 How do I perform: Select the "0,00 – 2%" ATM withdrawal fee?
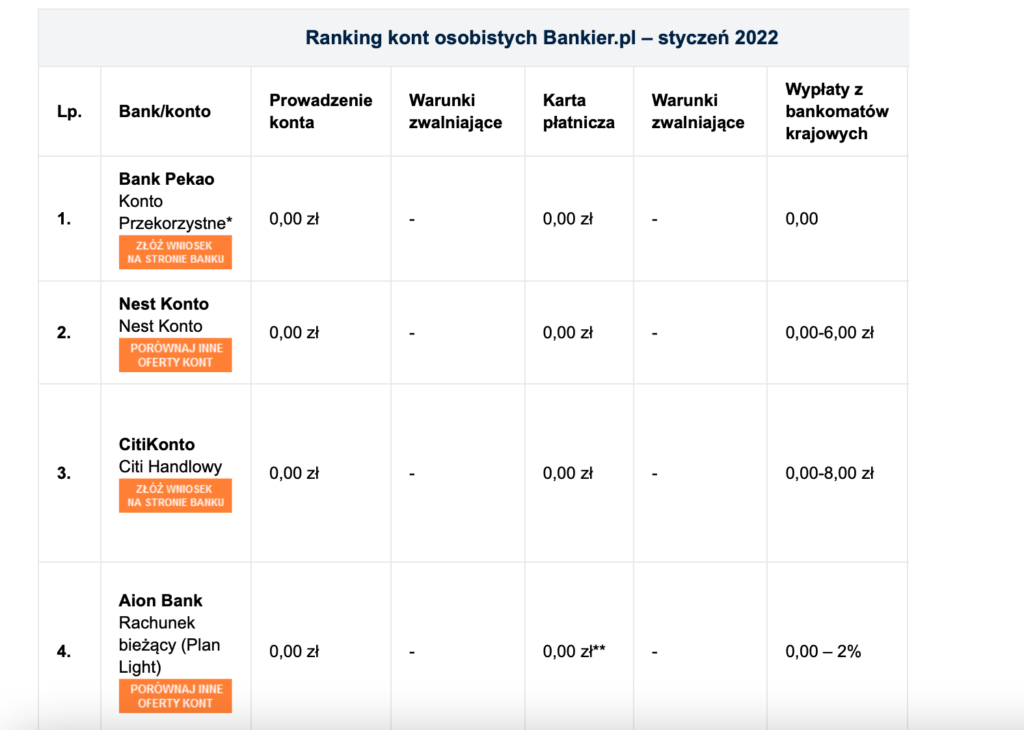tap(823, 652)
